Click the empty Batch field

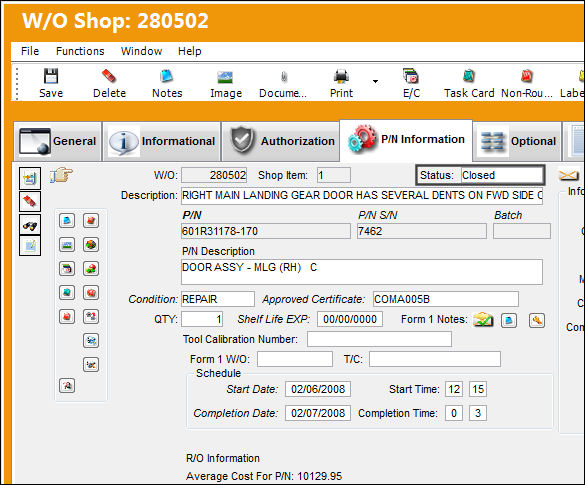(522, 231)
